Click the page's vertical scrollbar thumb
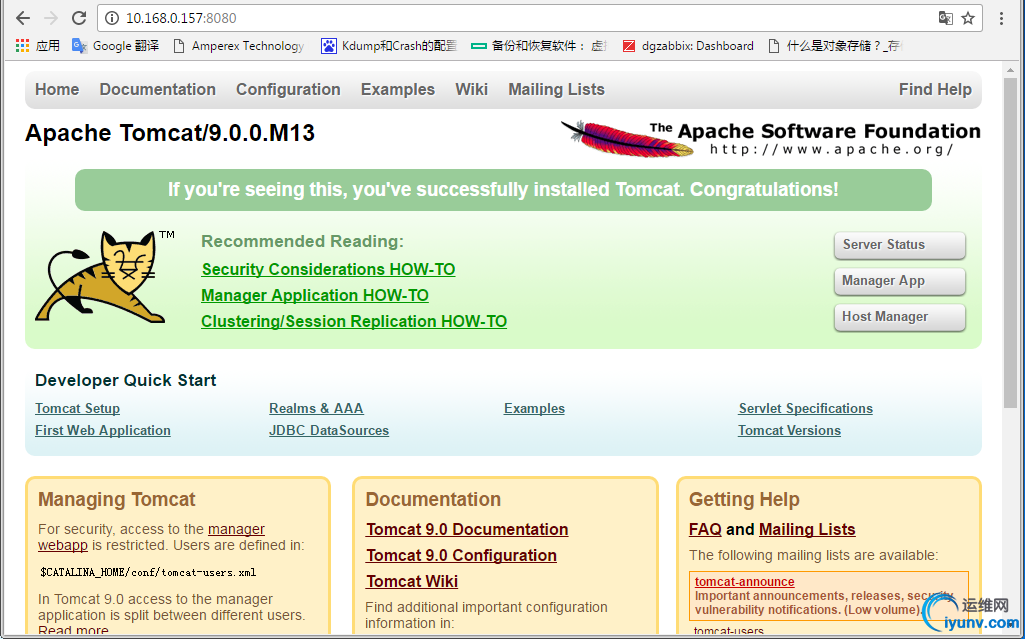 [x=1010, y=243]
